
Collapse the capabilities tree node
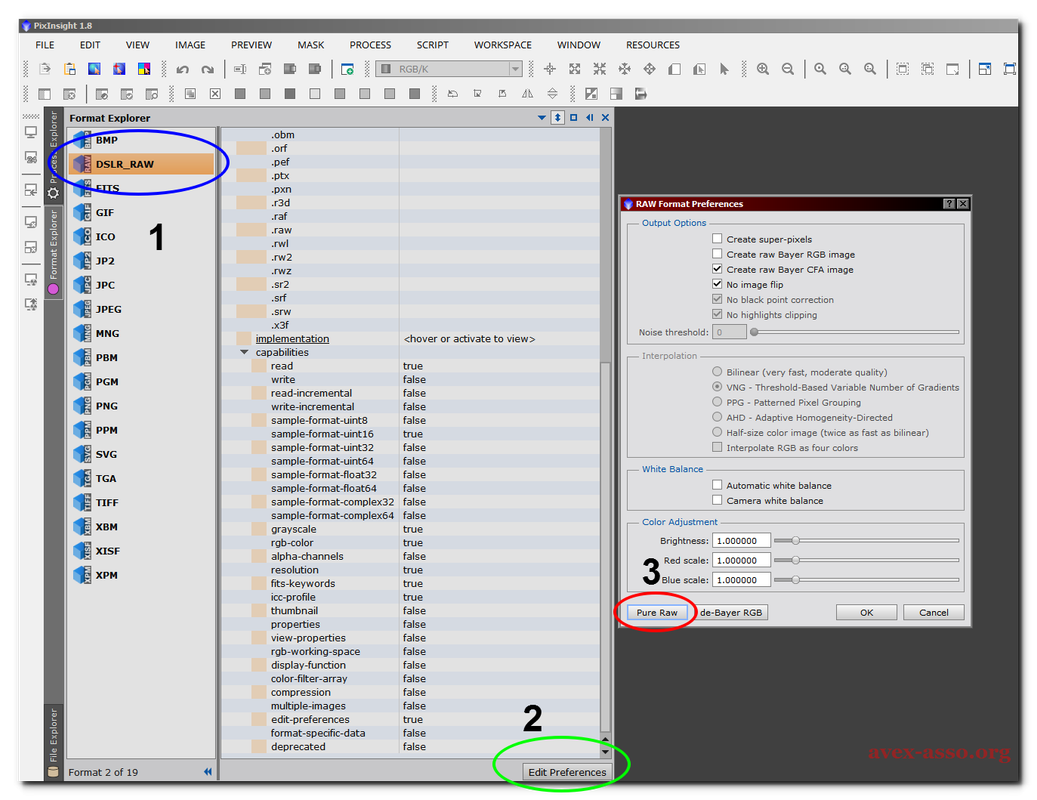point(244,352)
